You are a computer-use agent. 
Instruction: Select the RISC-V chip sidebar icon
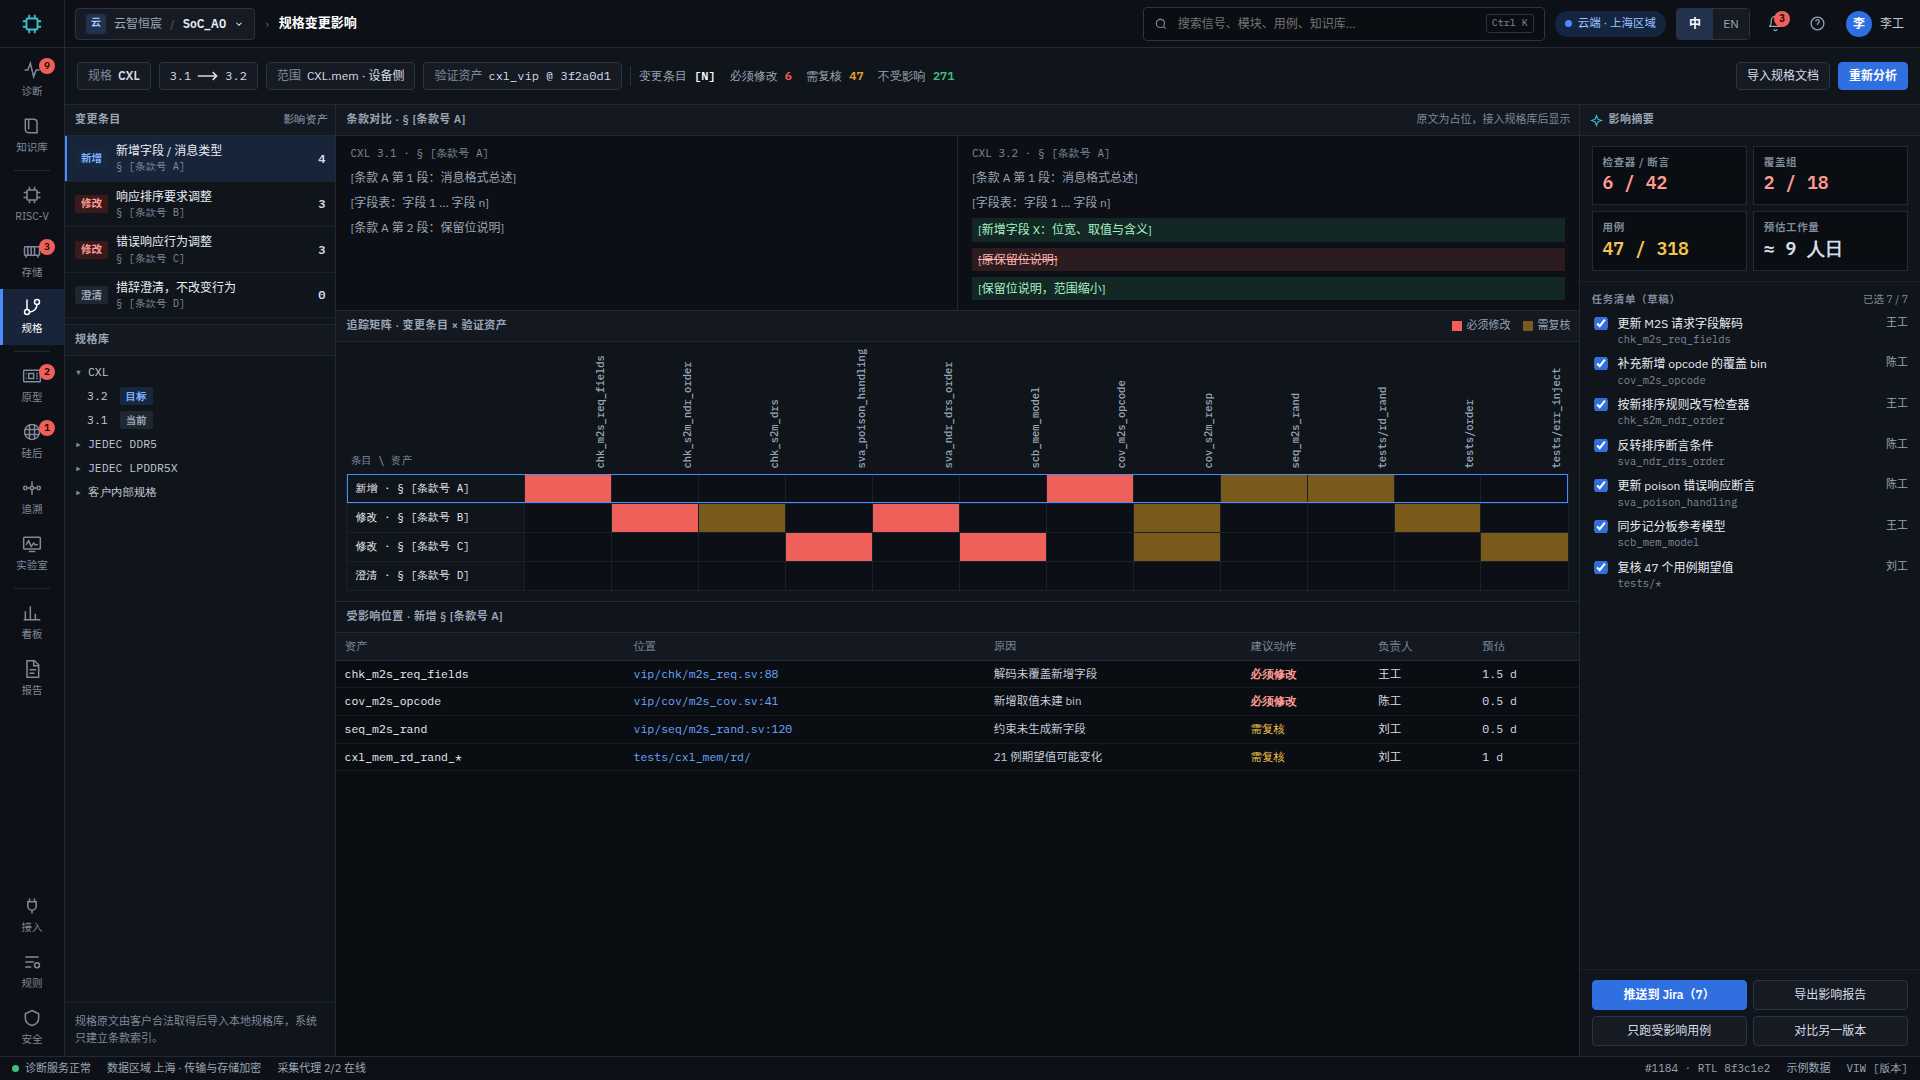[32, 203]
